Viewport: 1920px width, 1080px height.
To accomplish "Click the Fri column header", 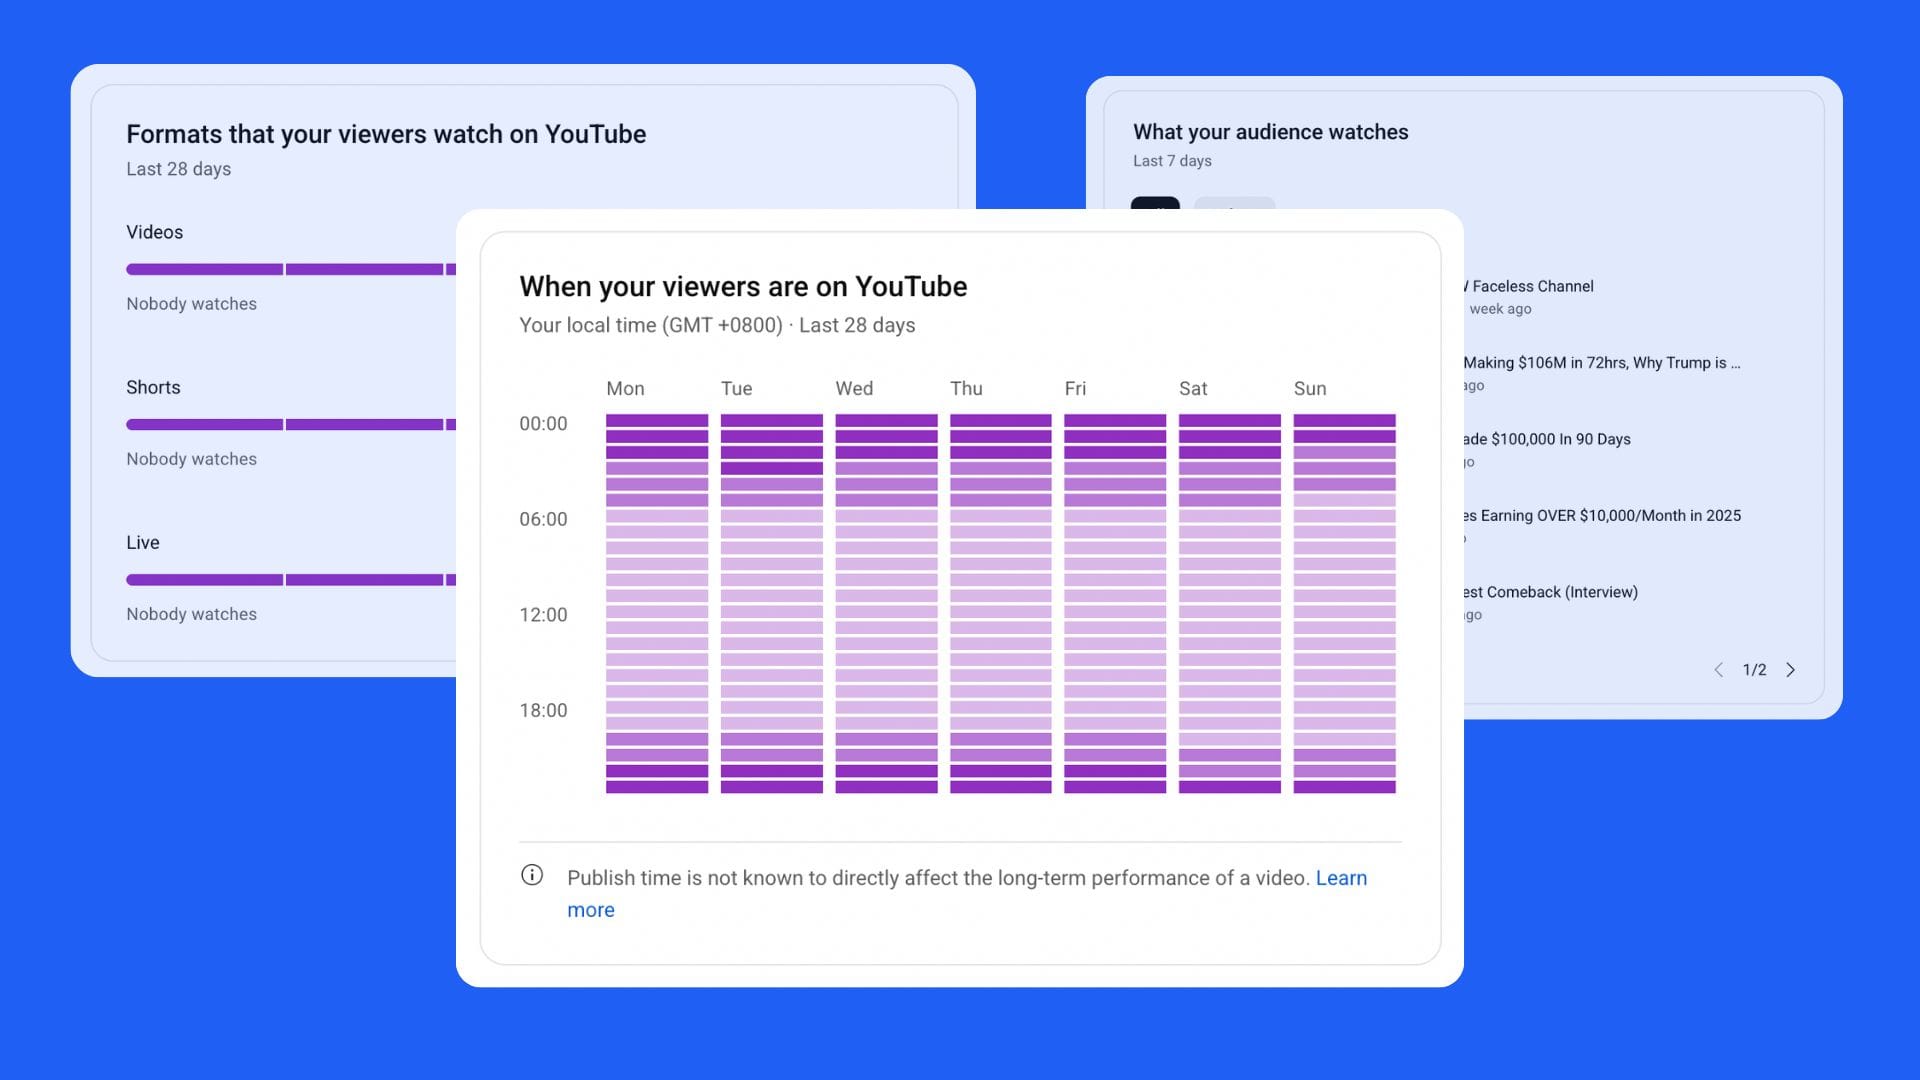I will 1075,388.
